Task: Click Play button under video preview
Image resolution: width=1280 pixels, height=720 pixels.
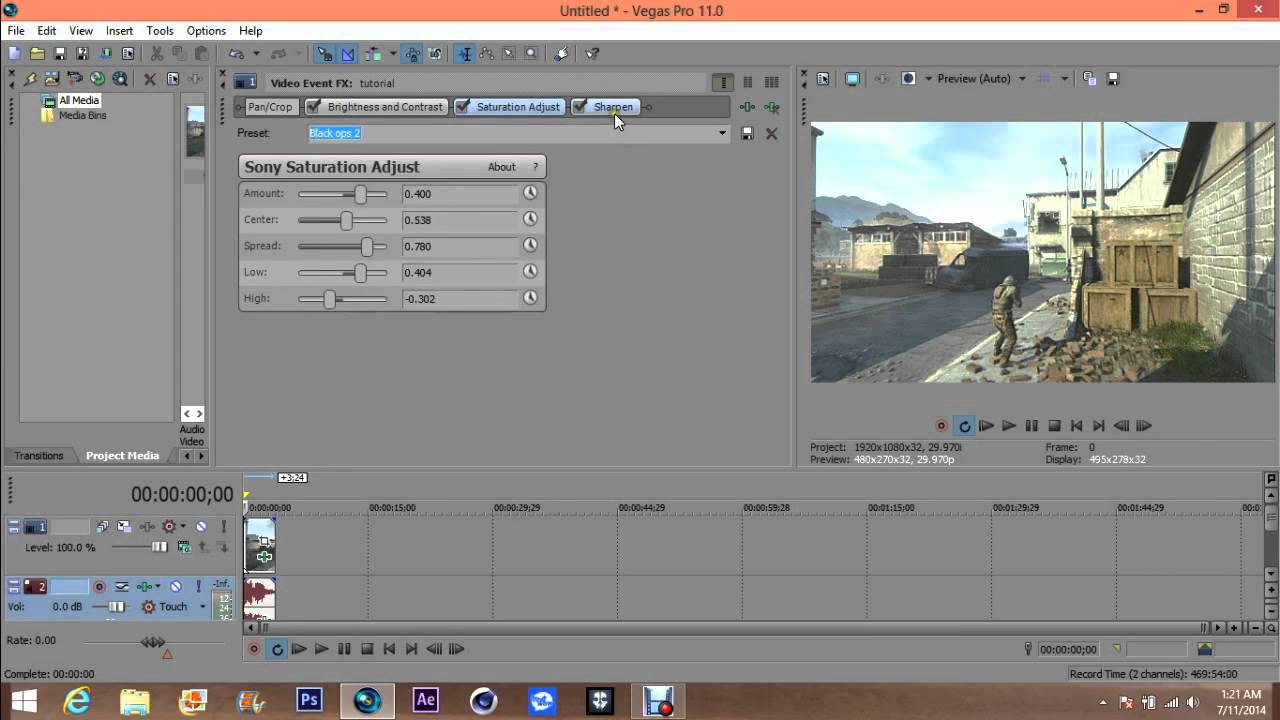Action: (x=1009, y=425)
